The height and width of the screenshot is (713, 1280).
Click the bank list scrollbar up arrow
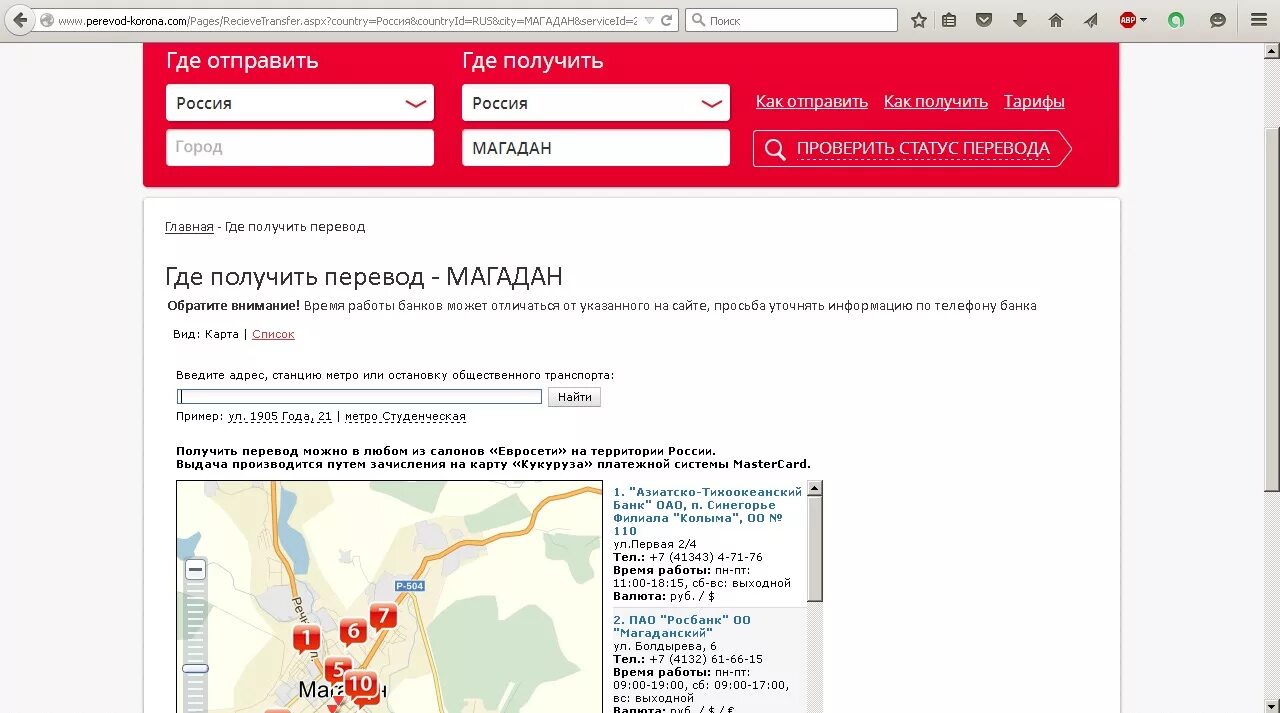[x=815, y=488]
